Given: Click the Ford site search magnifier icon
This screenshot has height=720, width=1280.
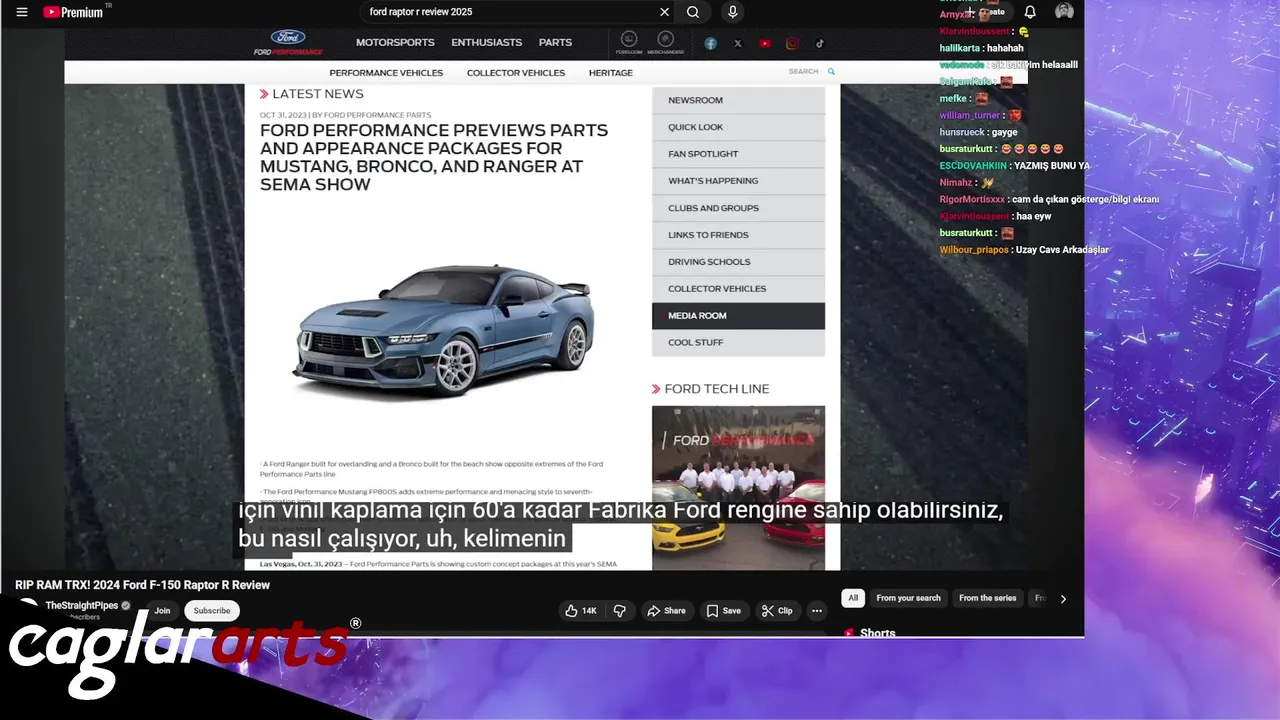Looking at the screenshot, I should pyautogui.click(x=831, y=72).
